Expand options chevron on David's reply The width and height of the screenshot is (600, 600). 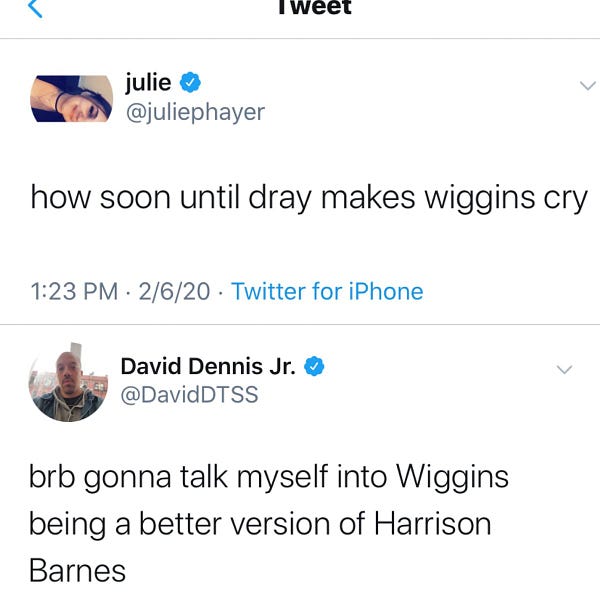[564, 369]
